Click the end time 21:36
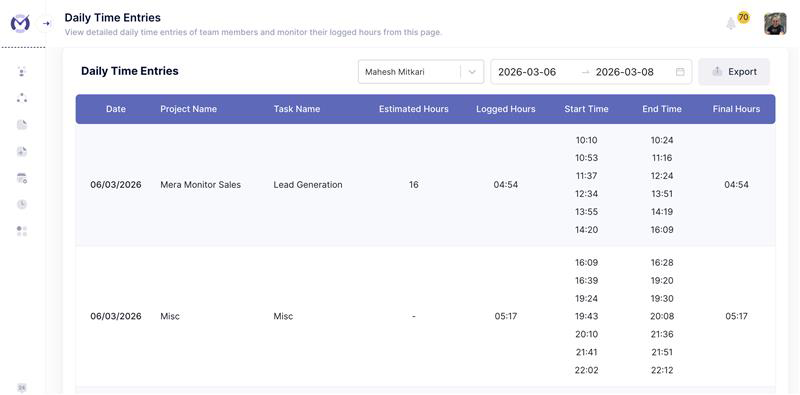This screenshot has height=395, width=800. 662,334
